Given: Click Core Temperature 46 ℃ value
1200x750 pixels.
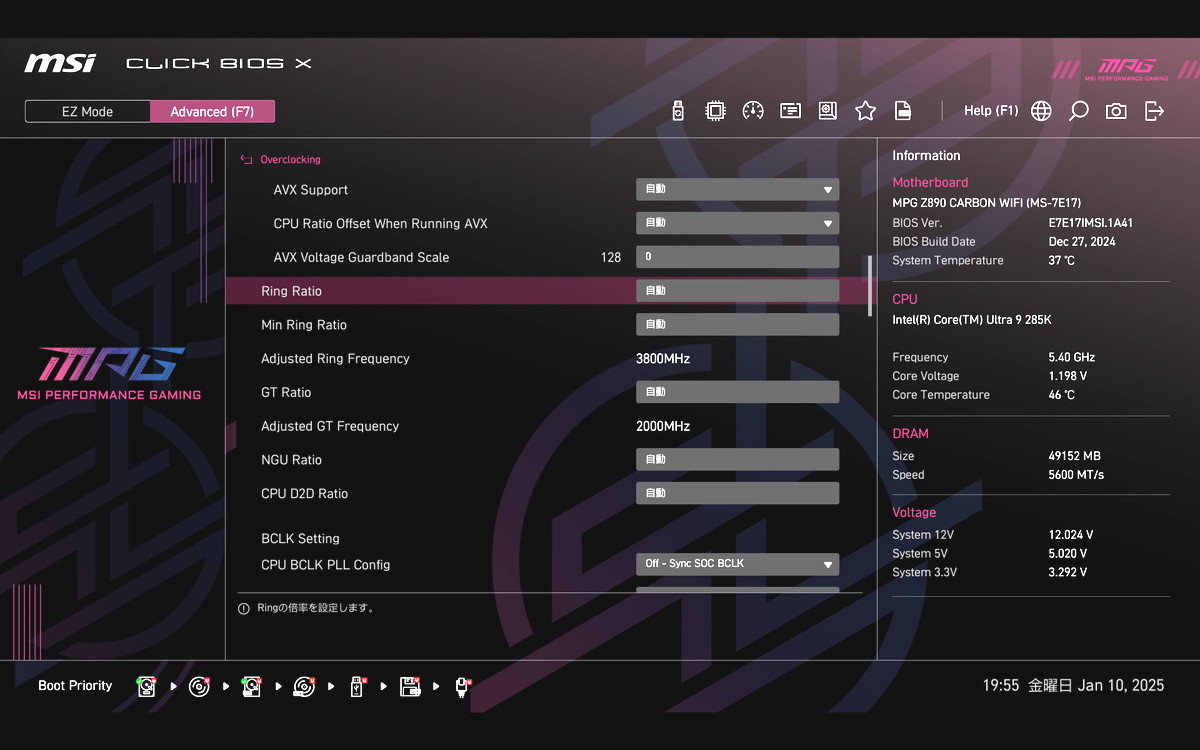Looking at the screenshot, I should pyautogui.click(x=1062, y=395).
